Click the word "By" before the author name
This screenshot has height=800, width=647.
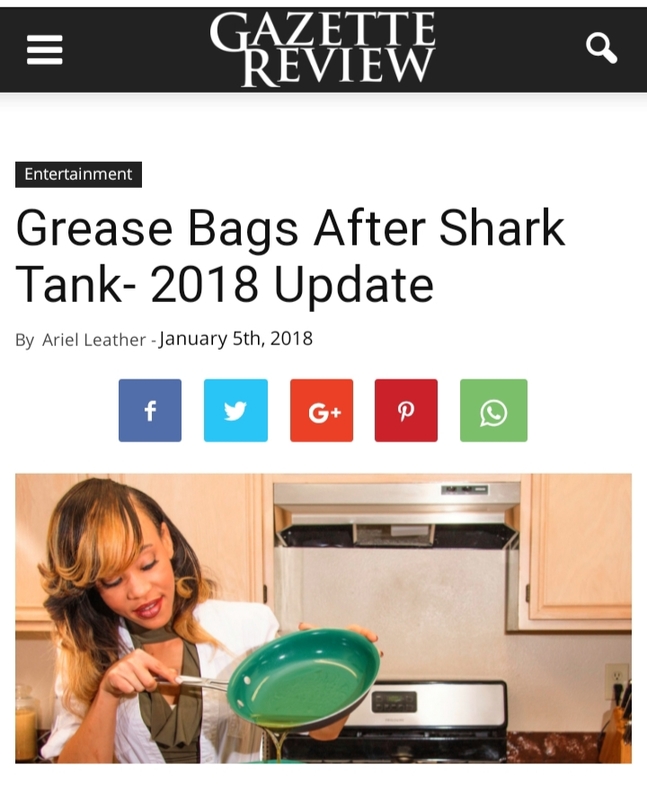(x=24, y=340)
